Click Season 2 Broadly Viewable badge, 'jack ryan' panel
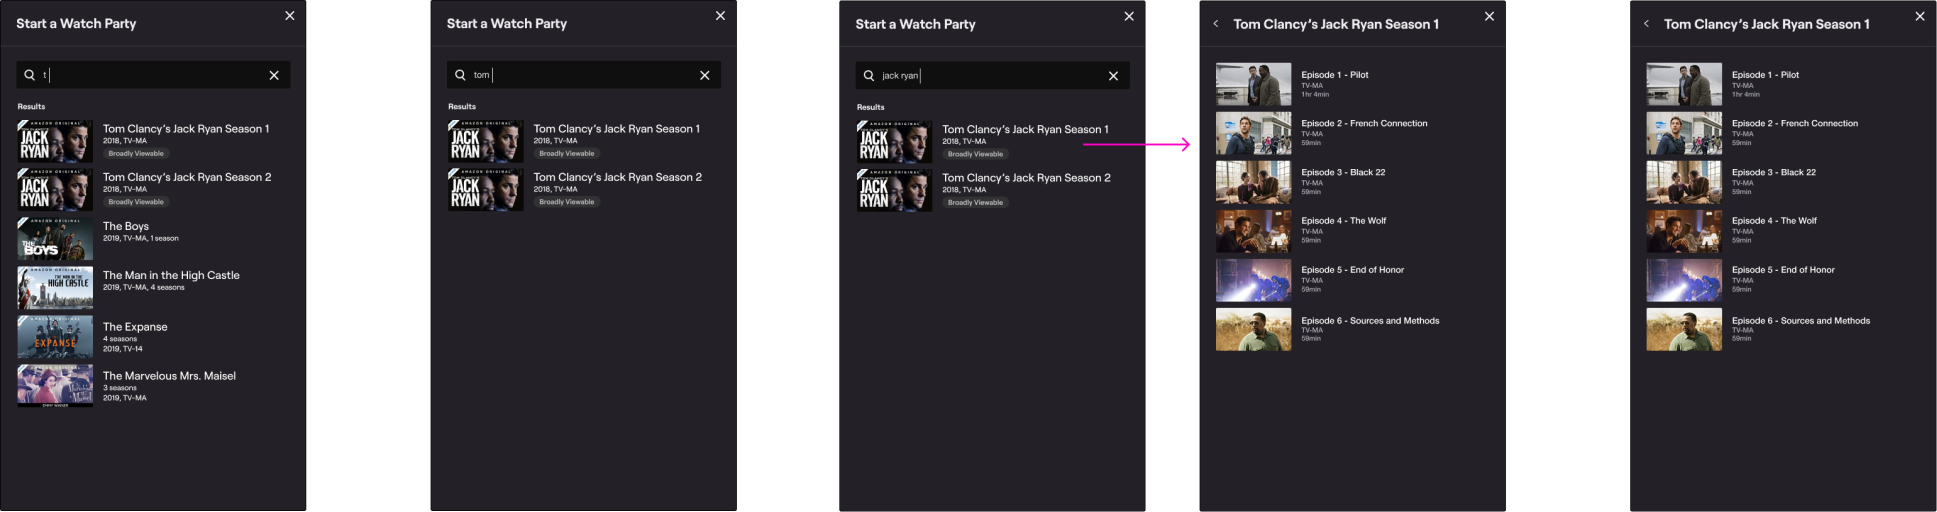 pos(975,203)
